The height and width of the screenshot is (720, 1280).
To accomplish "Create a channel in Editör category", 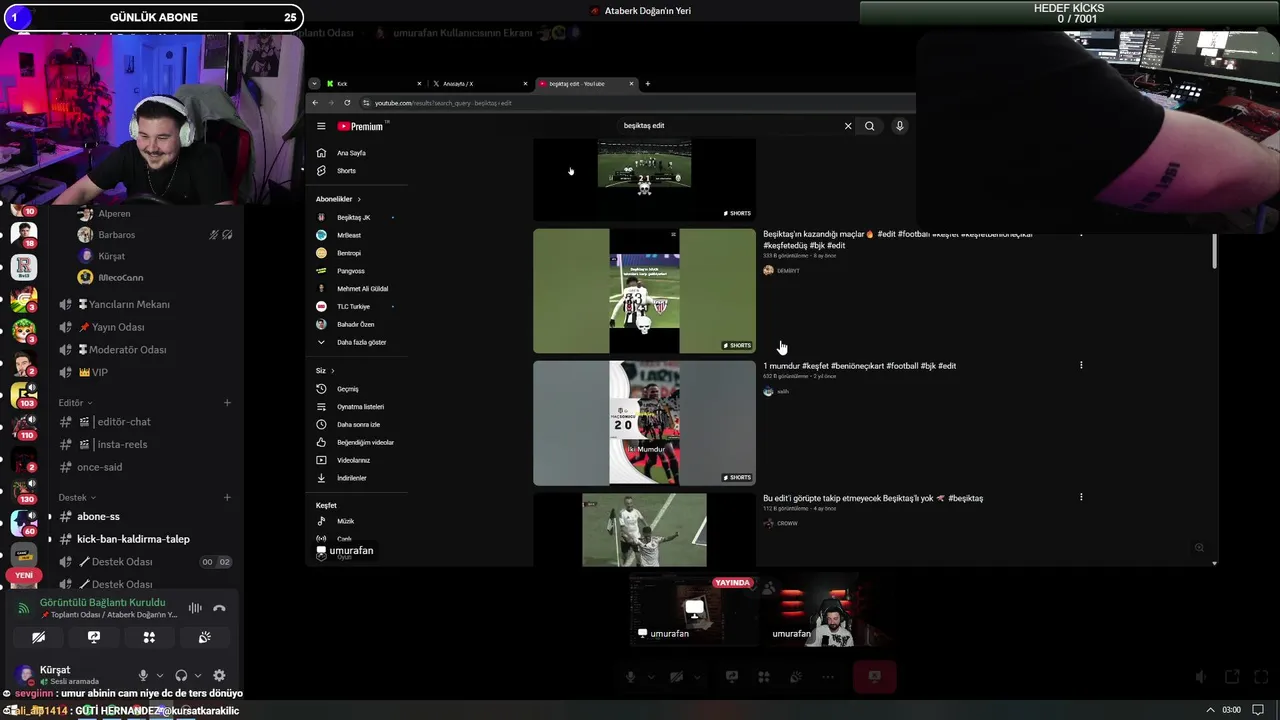I will (x=227, y=402).
